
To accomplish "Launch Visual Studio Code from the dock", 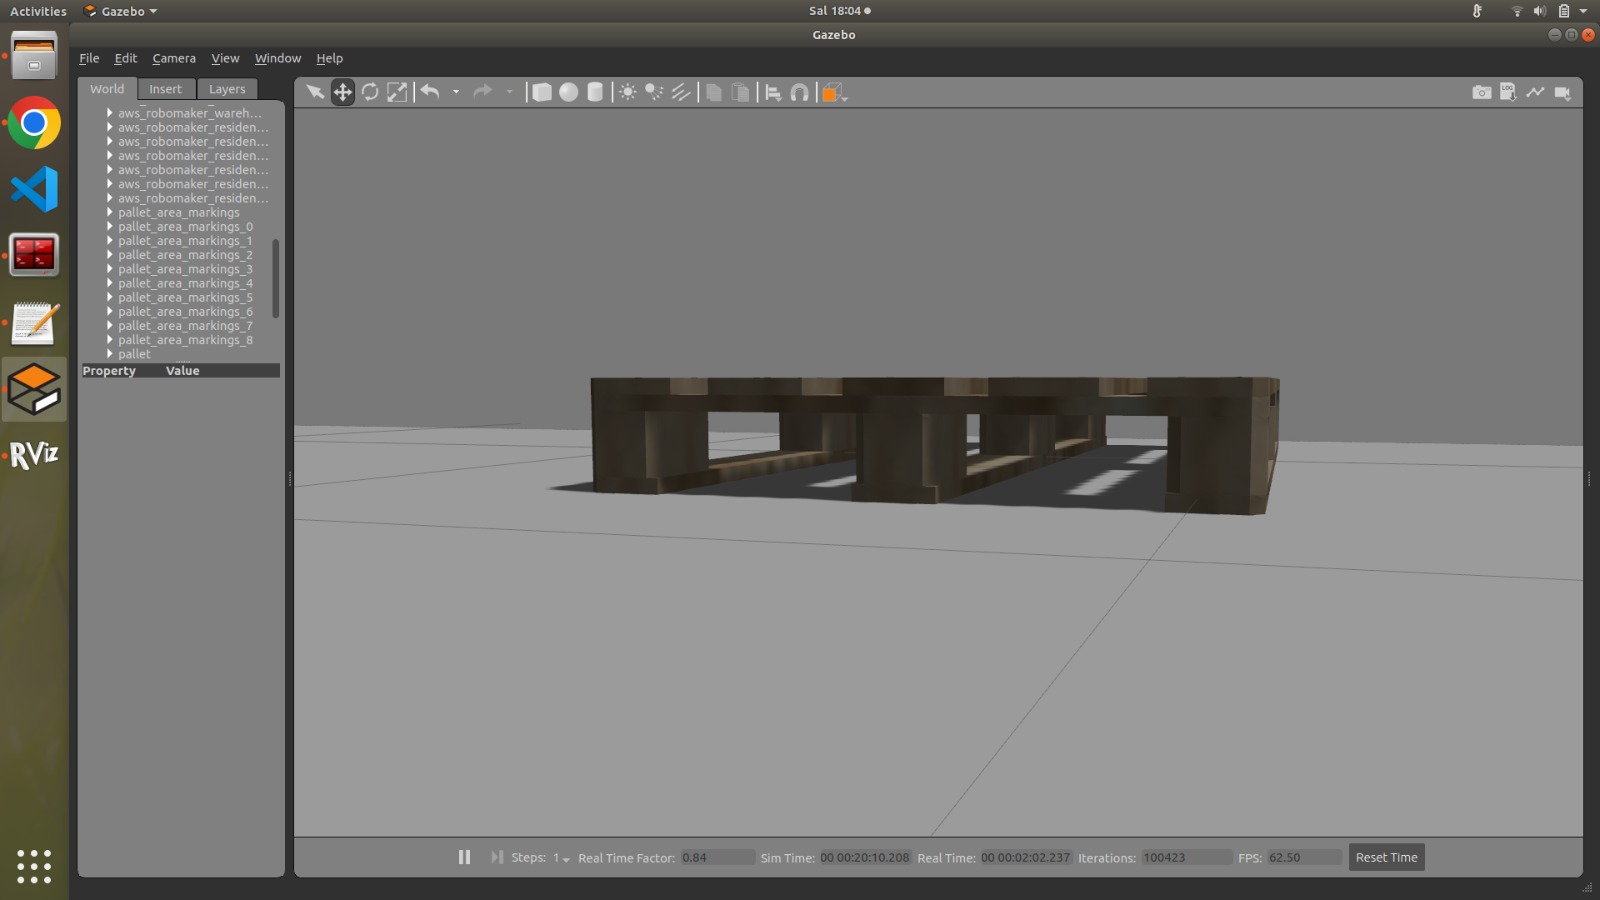I will [34, 189].
